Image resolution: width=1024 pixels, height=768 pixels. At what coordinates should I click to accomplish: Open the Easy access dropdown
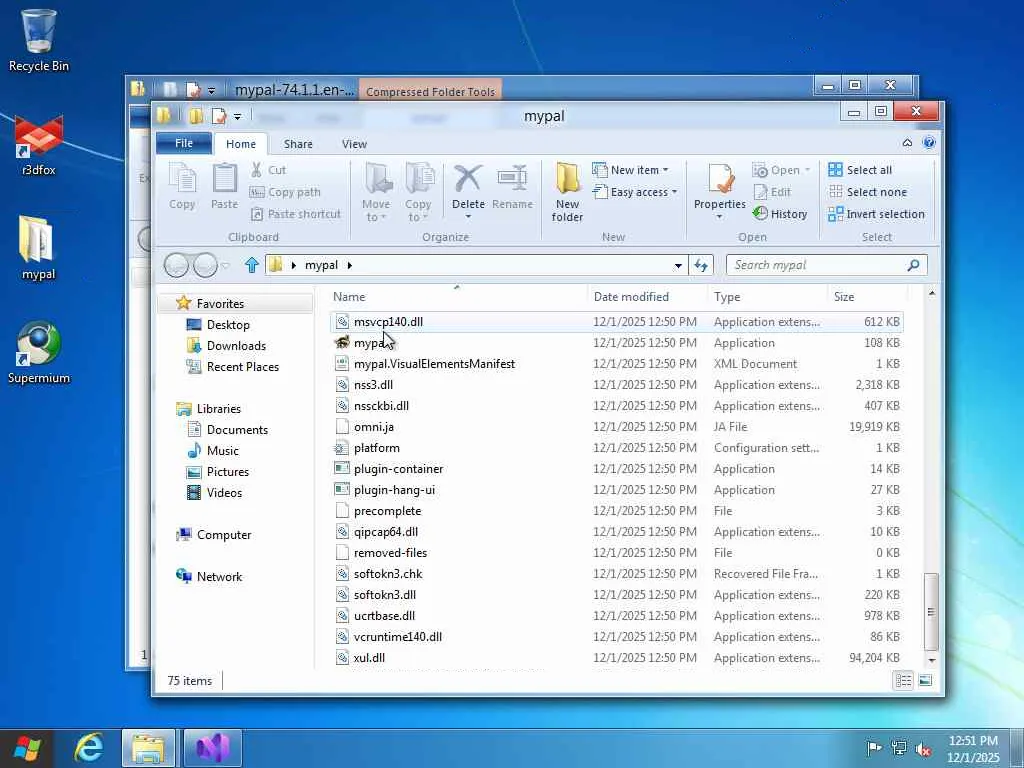635,192
